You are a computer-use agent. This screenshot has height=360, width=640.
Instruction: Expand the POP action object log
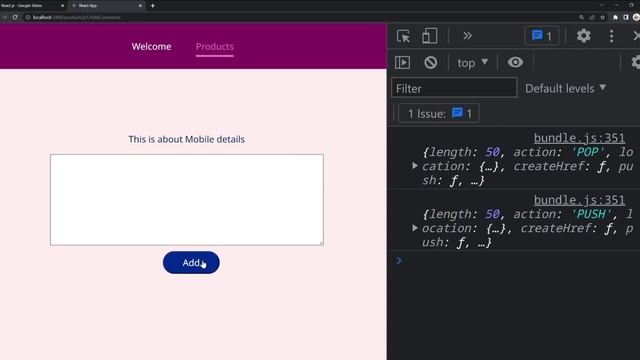coord(415,166)
